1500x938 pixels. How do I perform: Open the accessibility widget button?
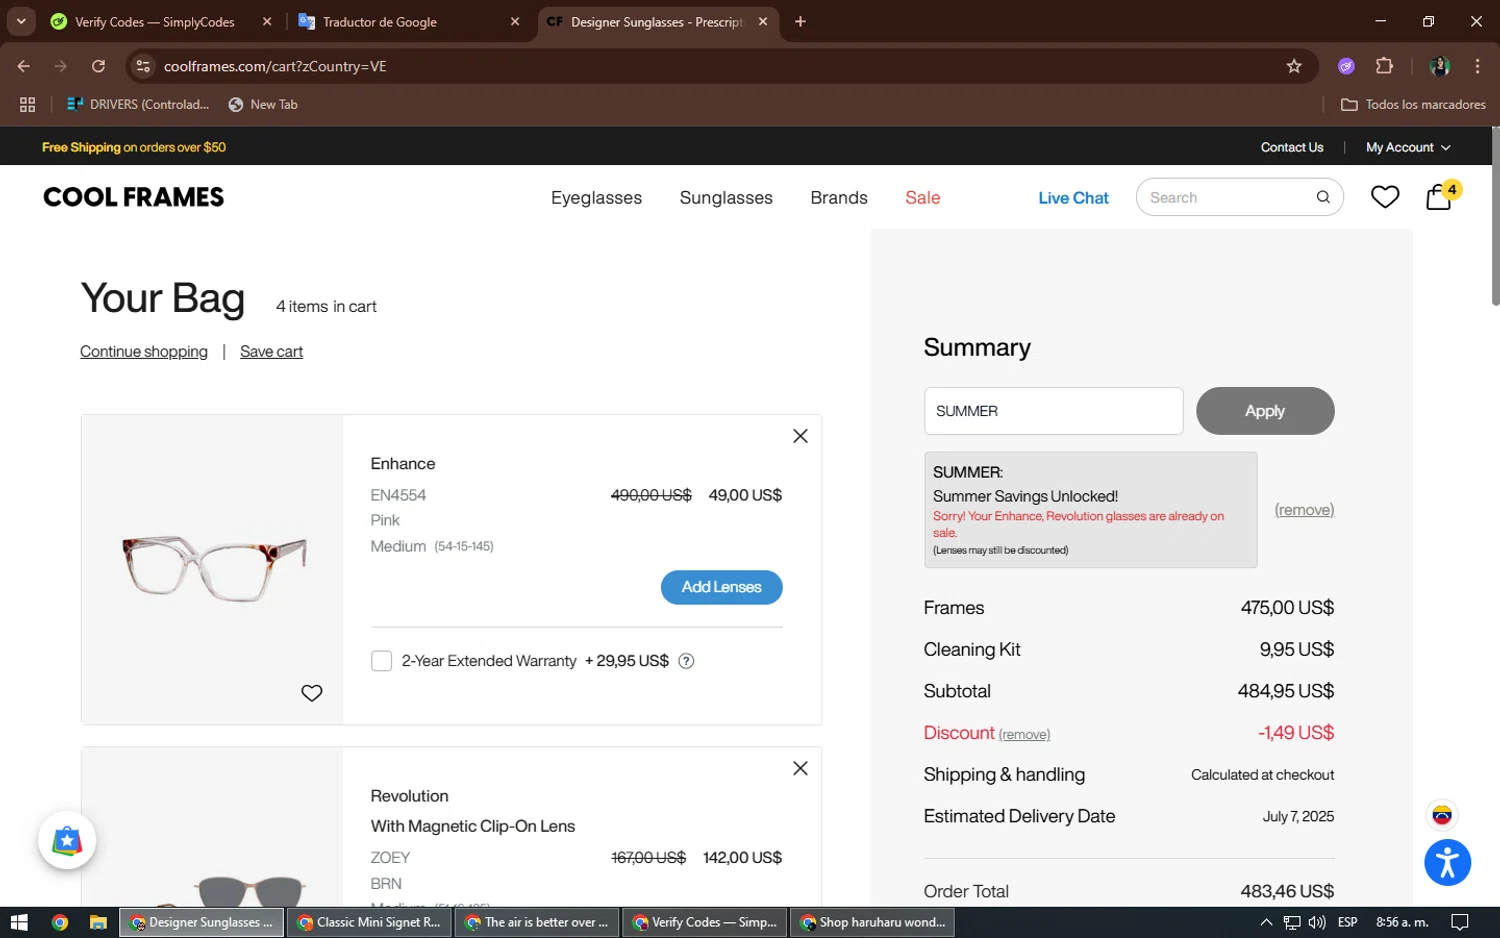pyautogui.click(x=1447, y=863)
